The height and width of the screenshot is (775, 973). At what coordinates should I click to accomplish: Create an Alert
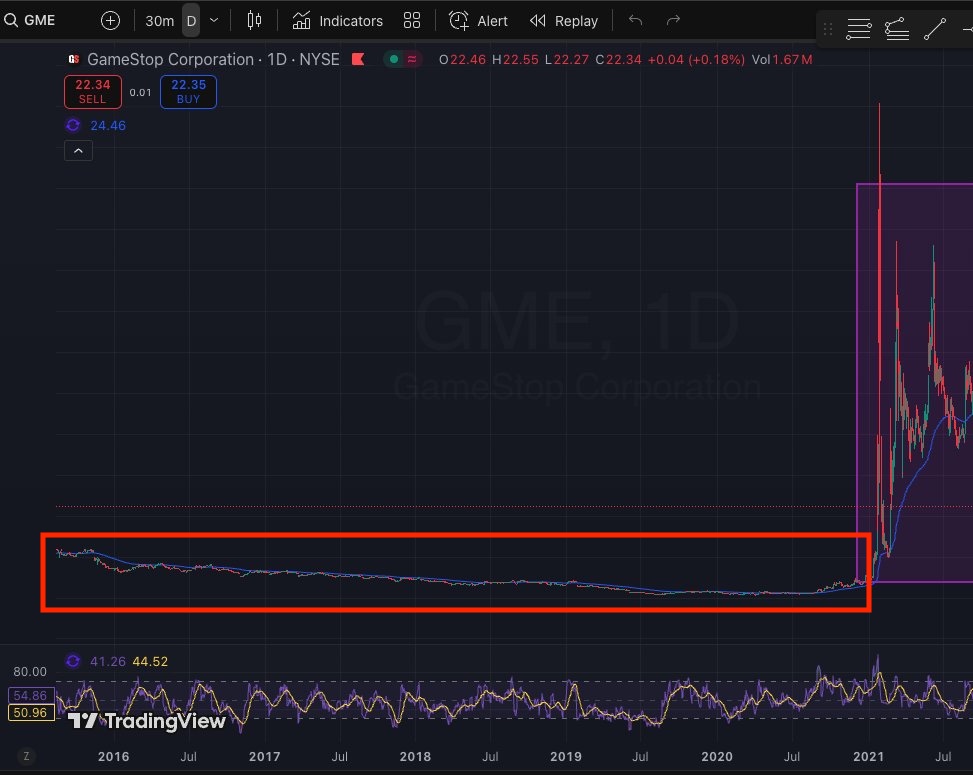pos(478,21)
